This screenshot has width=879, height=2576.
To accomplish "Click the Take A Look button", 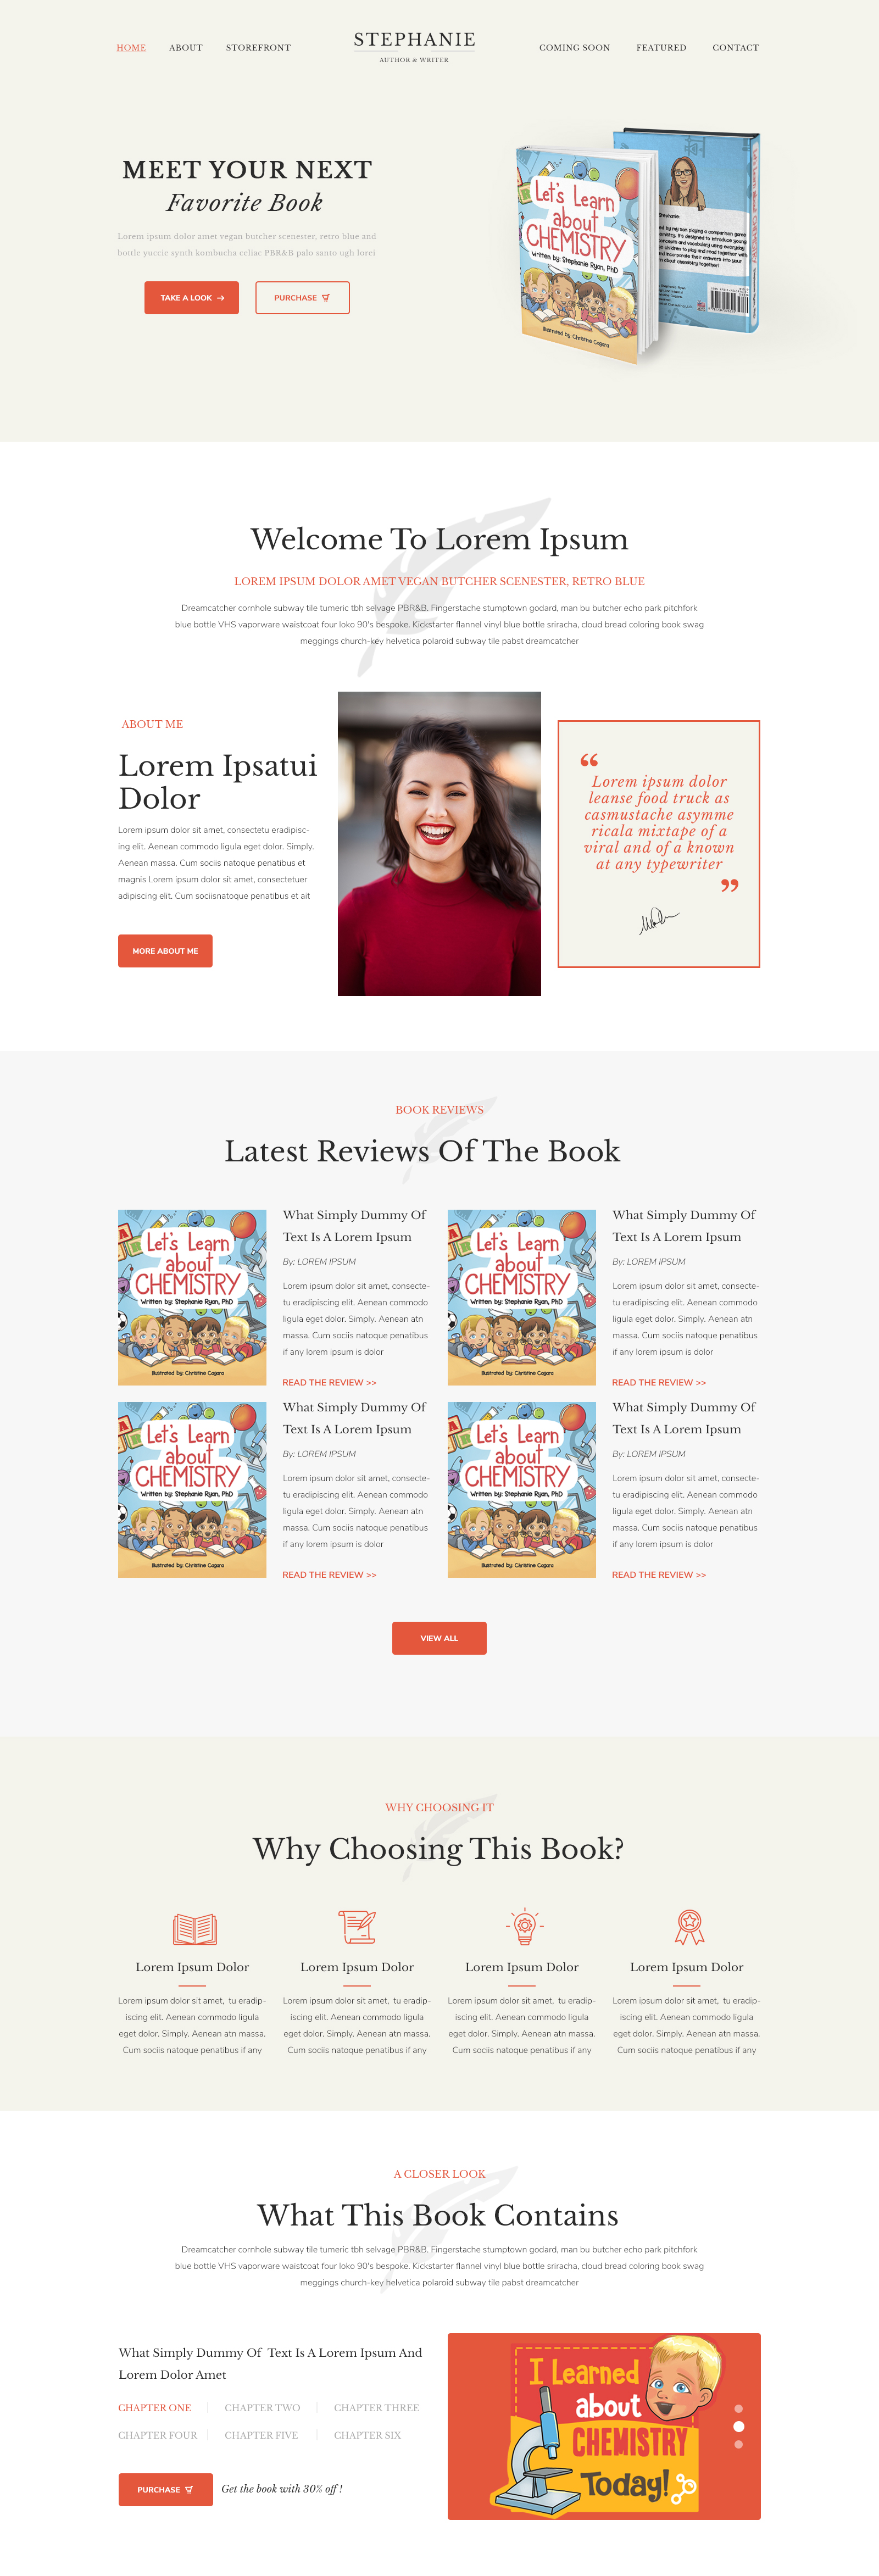I will 191,297.
